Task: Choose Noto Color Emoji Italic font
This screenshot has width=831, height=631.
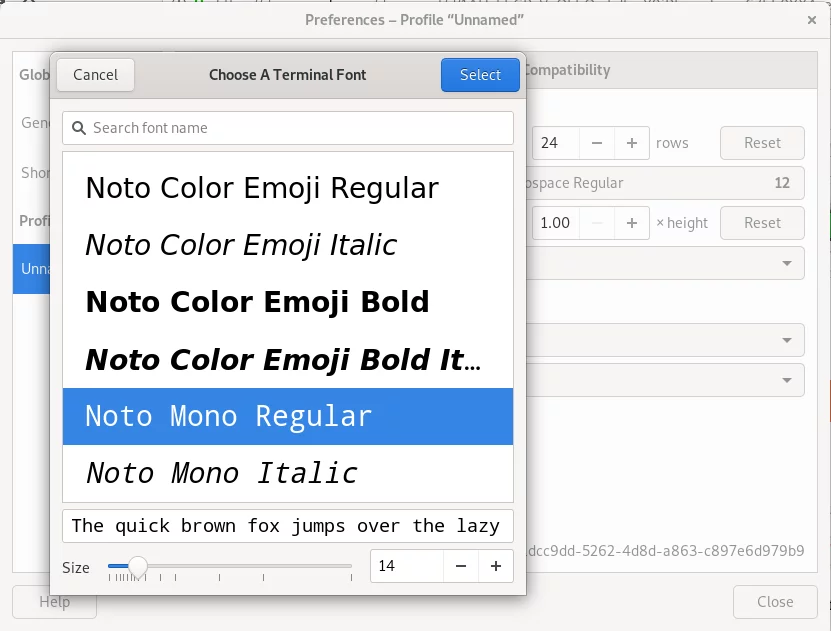Action: [288, 245]
